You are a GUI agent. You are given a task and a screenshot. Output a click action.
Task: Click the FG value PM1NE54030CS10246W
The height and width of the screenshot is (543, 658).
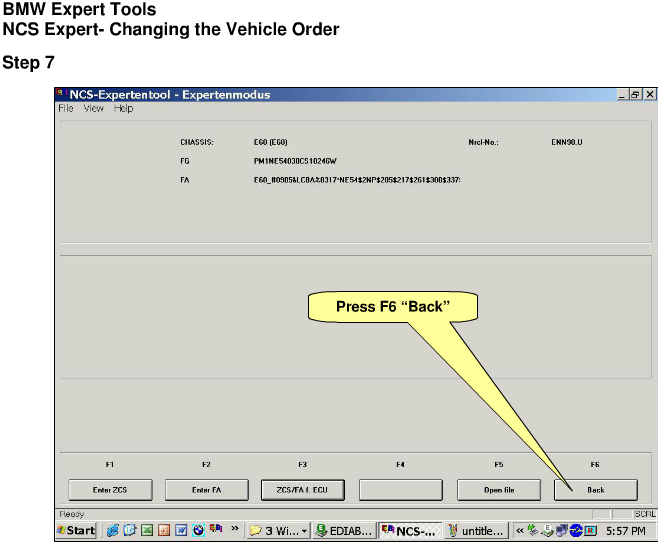295,161
